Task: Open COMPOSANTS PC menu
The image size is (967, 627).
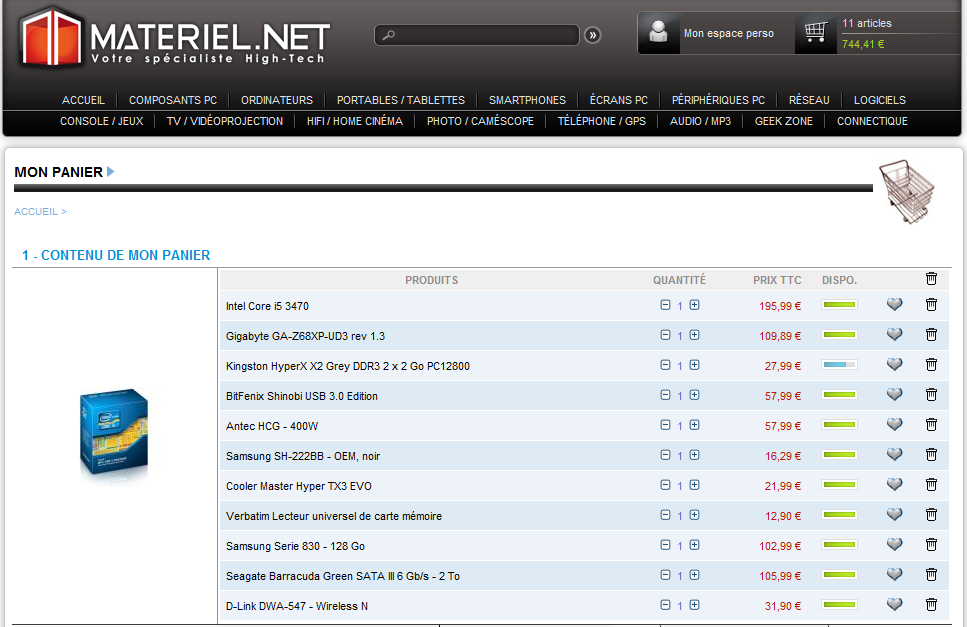Action: point(173,100)
